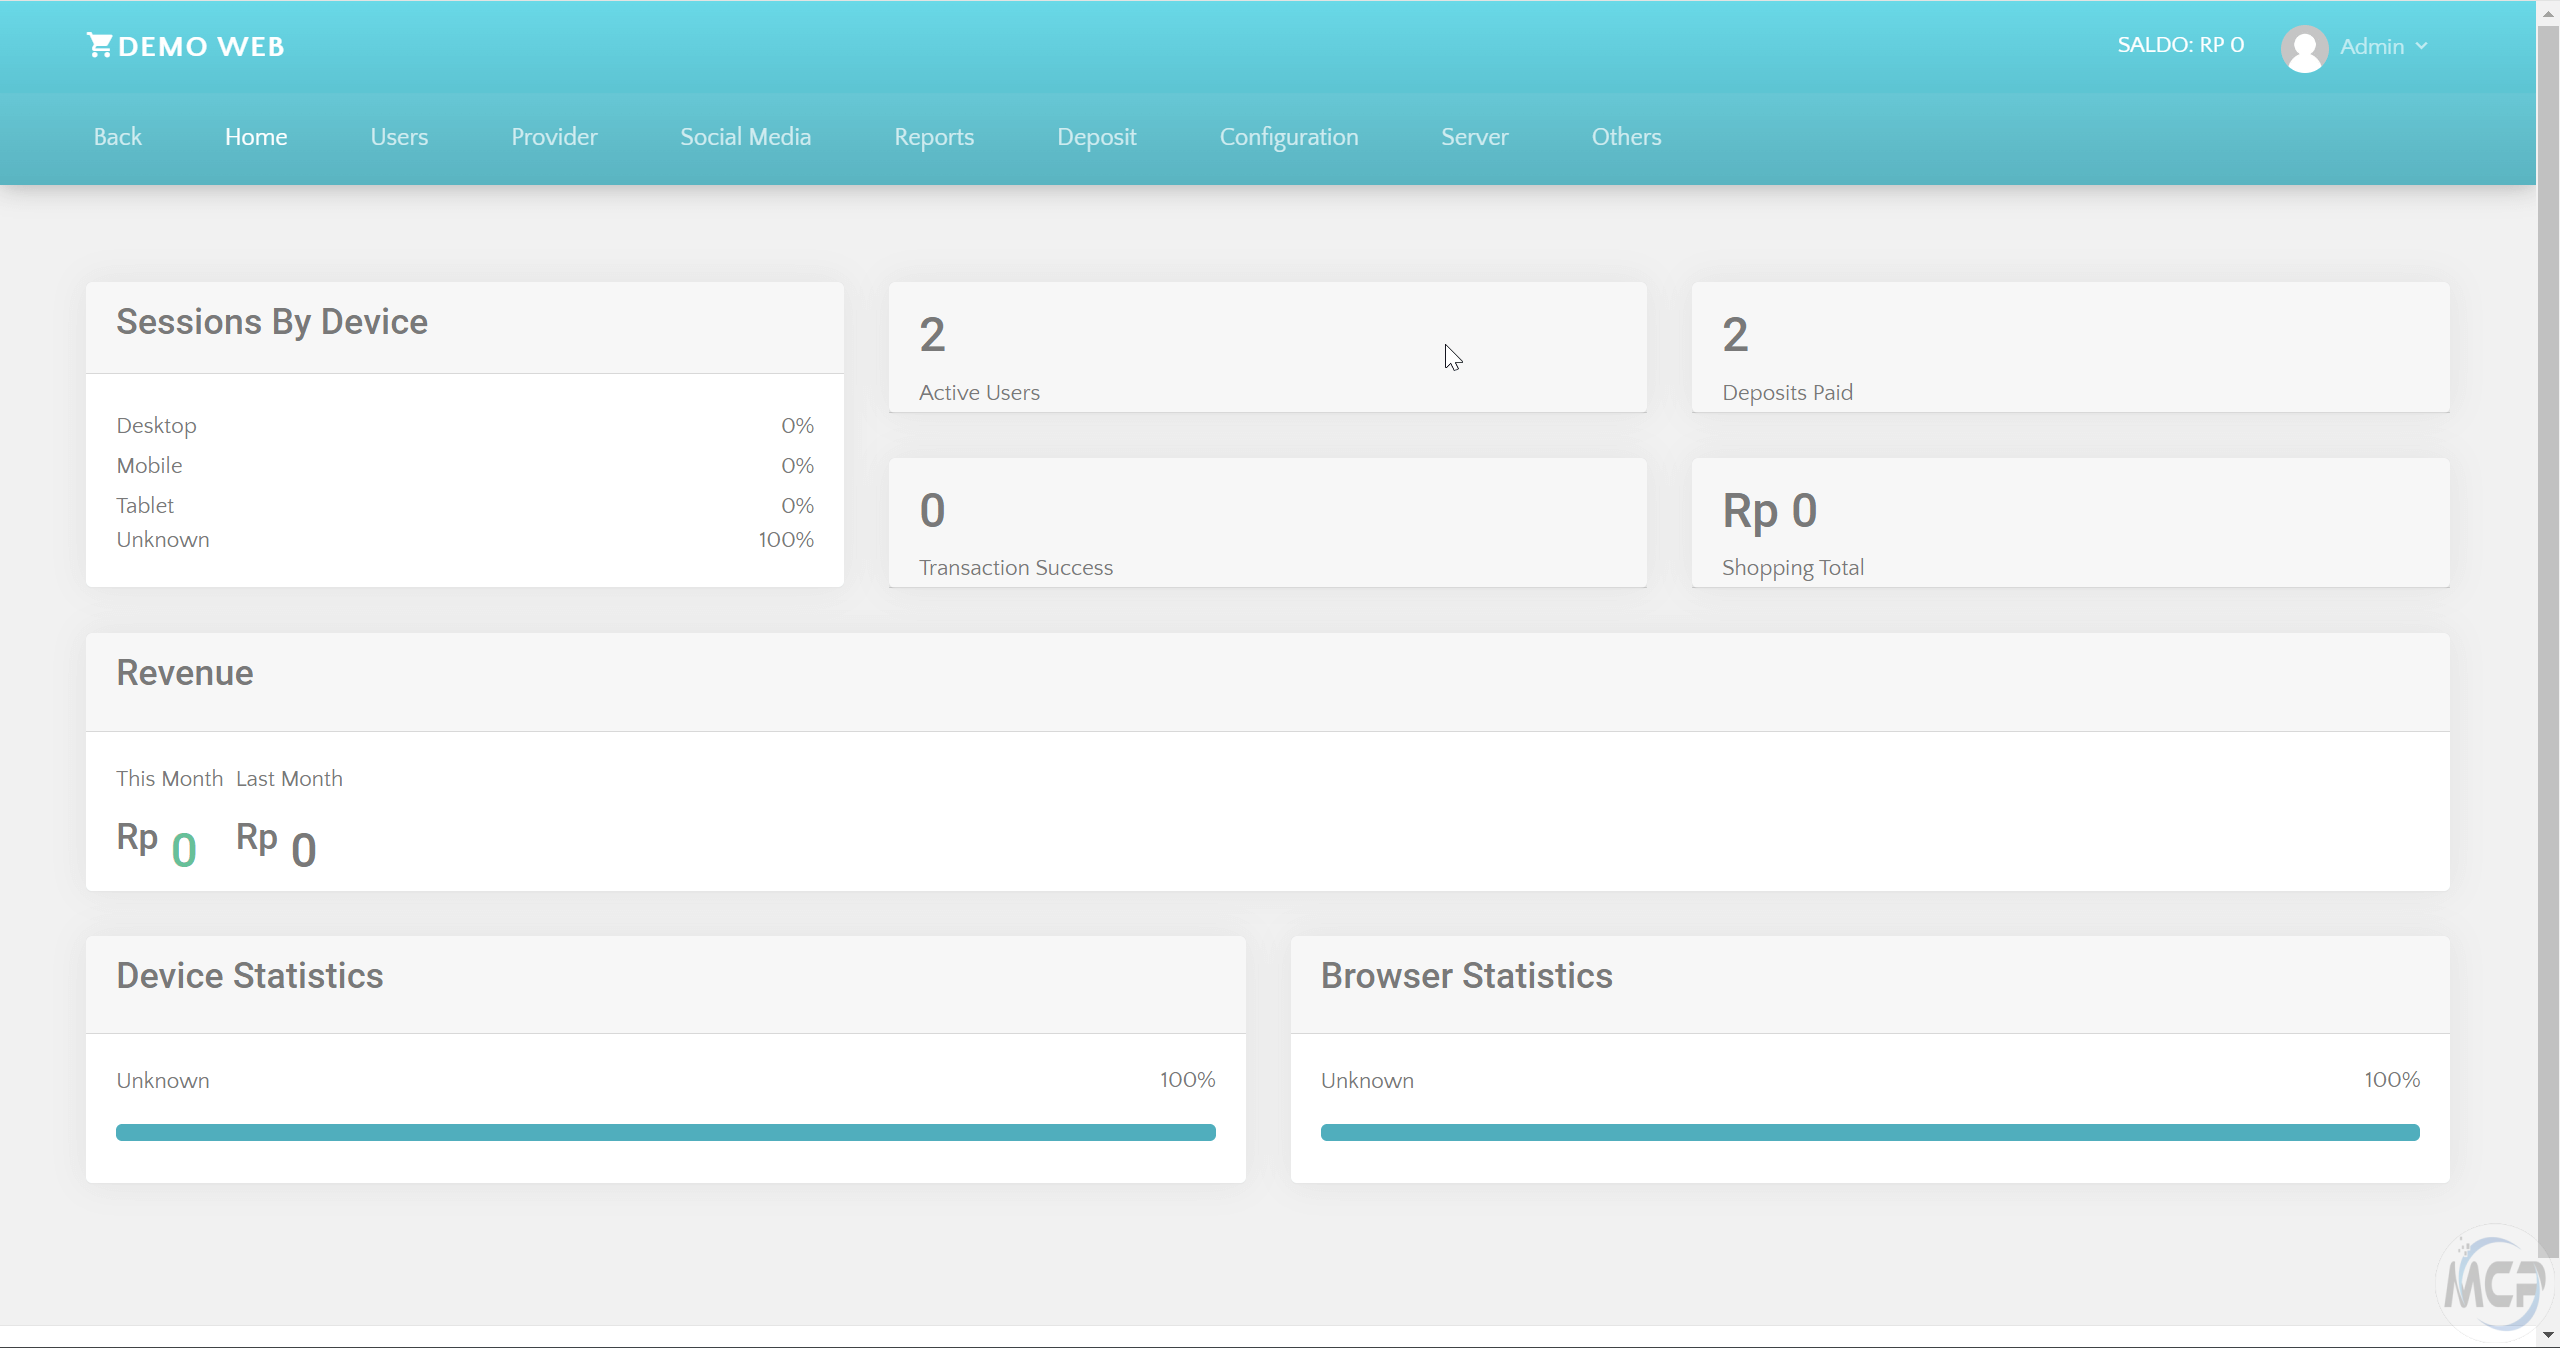Viewport: 2560px width, 1348px height.
Task: Click the Admin avatar icon
Action: pos(2304,48)
